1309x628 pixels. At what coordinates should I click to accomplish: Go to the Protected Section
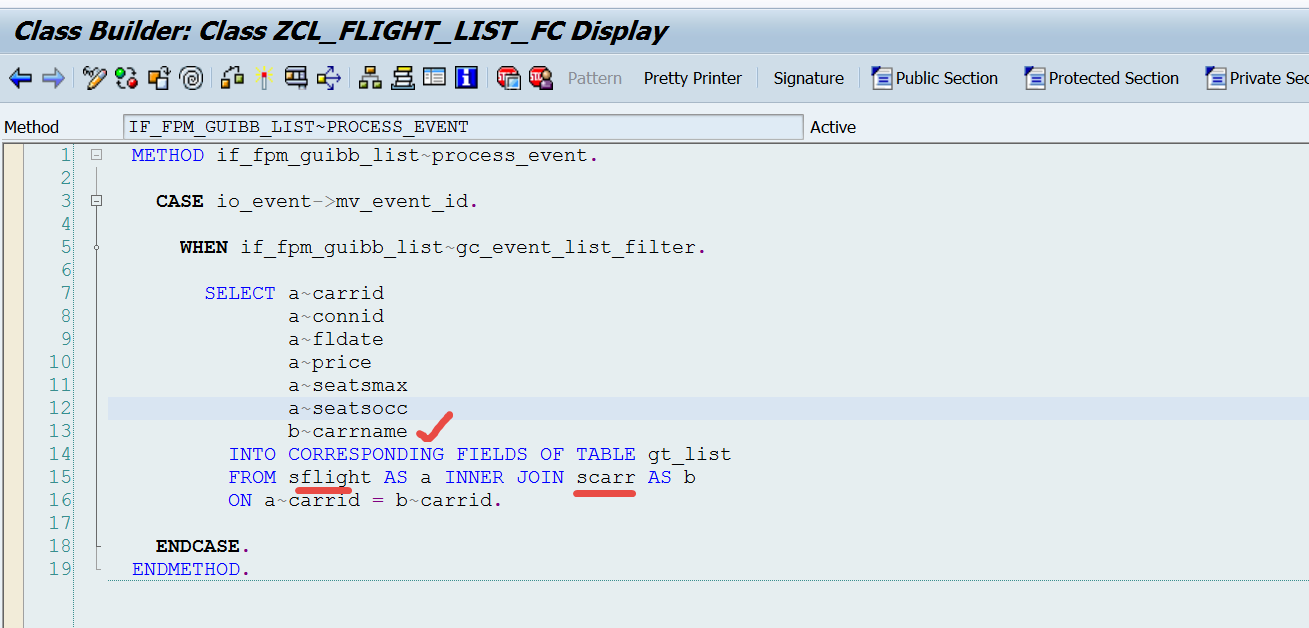(x=1102, y=78)
